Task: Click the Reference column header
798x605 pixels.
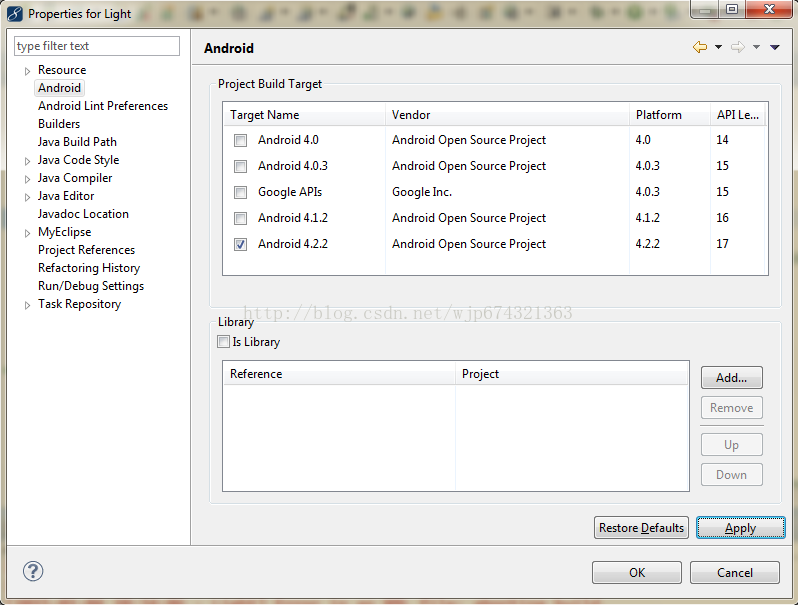Action: click(339, 374)
